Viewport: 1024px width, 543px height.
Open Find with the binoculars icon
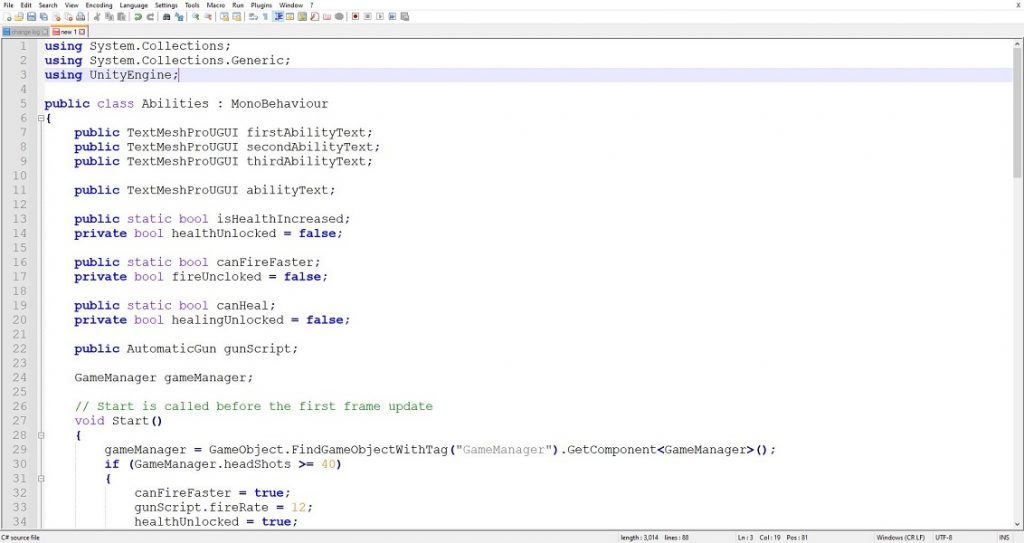tap(166, 17)
